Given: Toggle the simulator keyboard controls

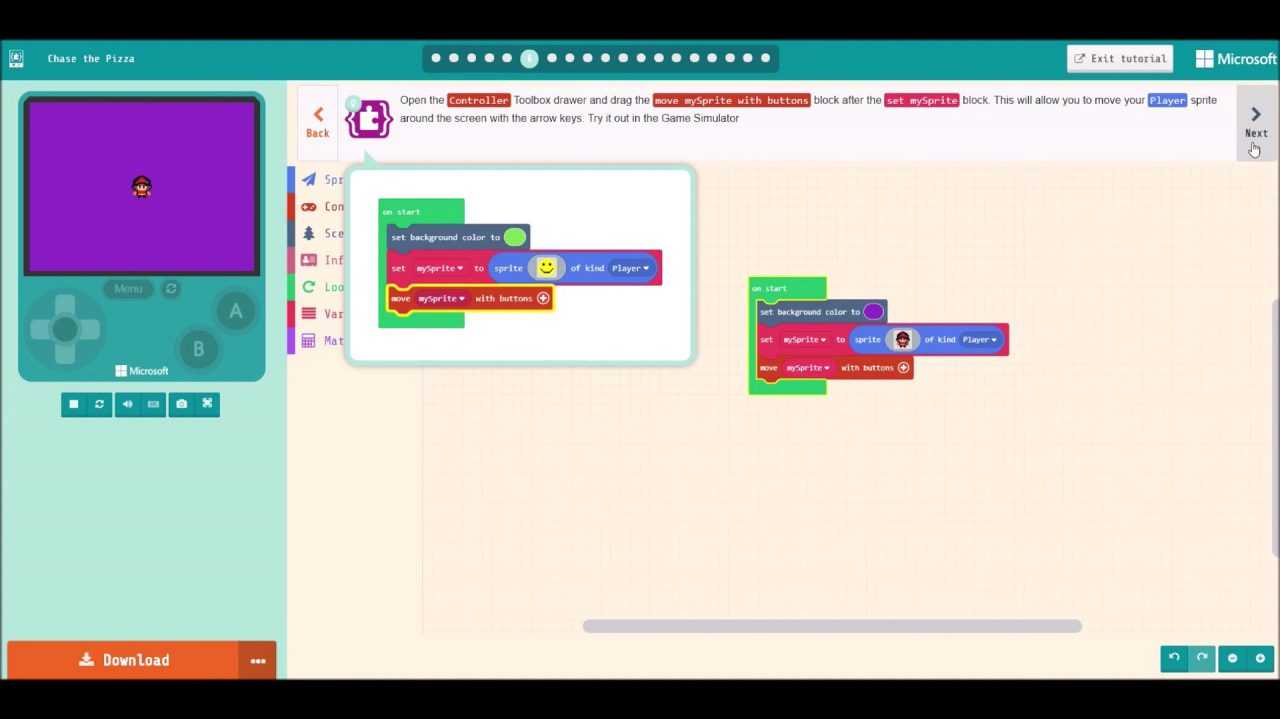Looking at the screenshot, I should pyautogui.click(x=152, y=403).
